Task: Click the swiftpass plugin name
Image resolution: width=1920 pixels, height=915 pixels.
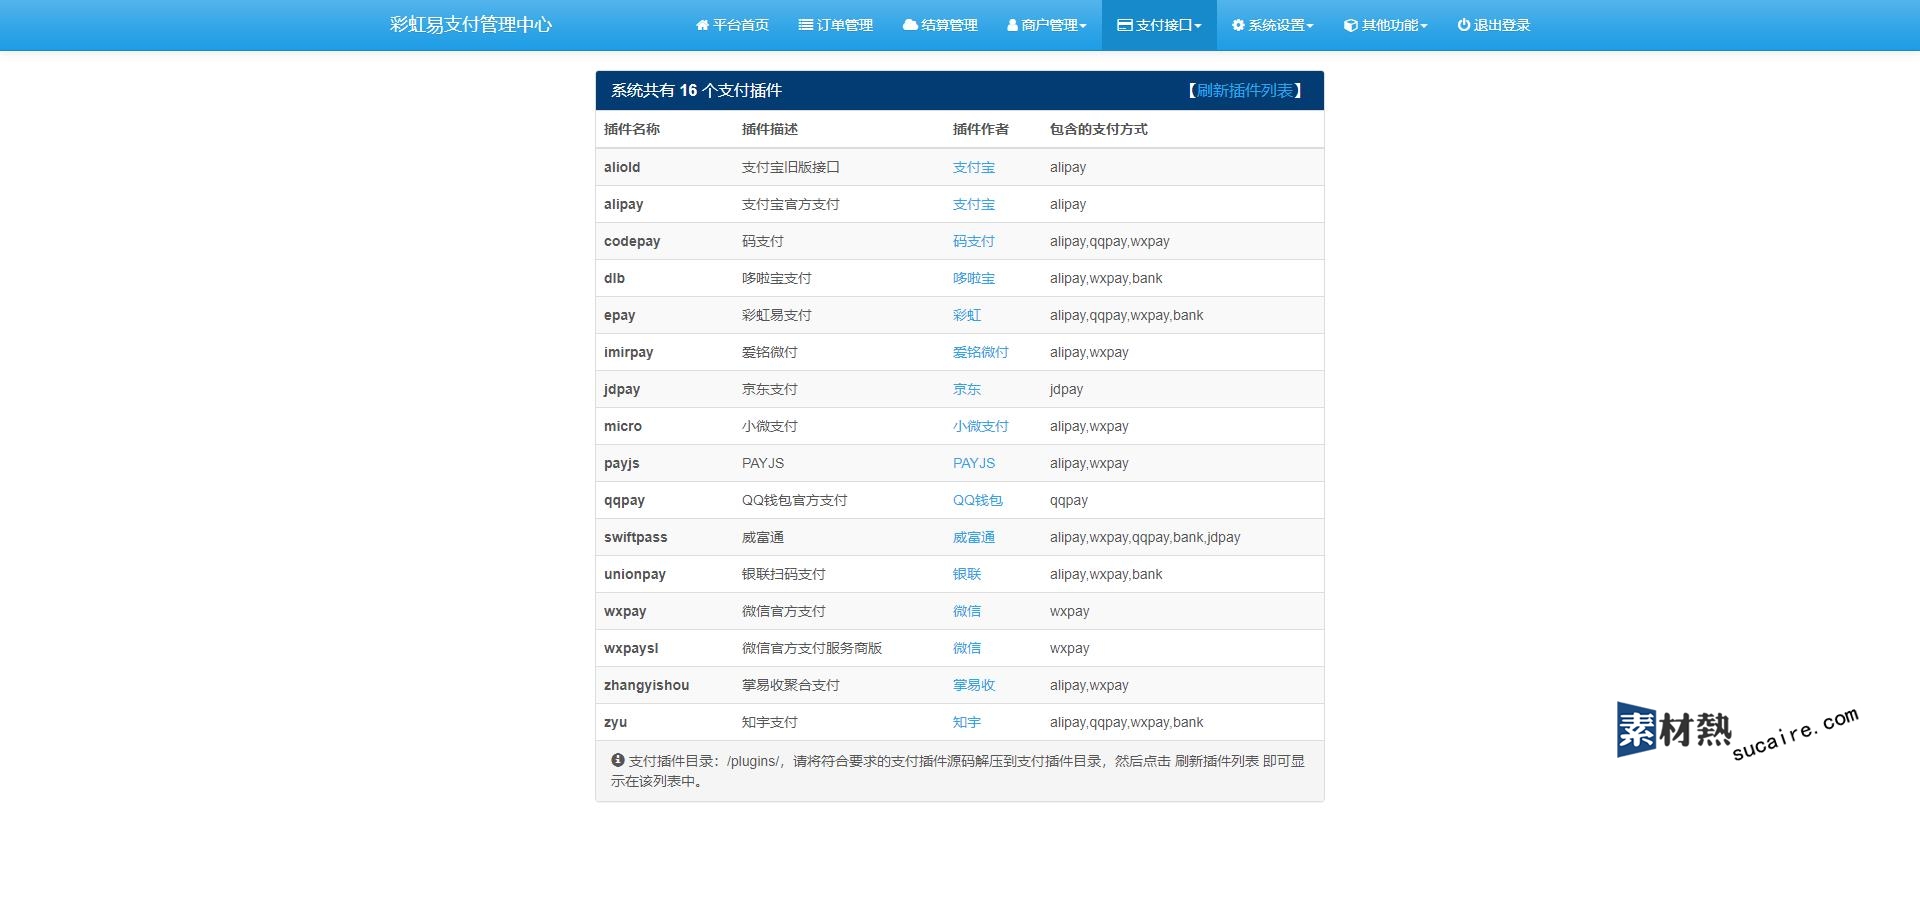Action: coord(635,537)
